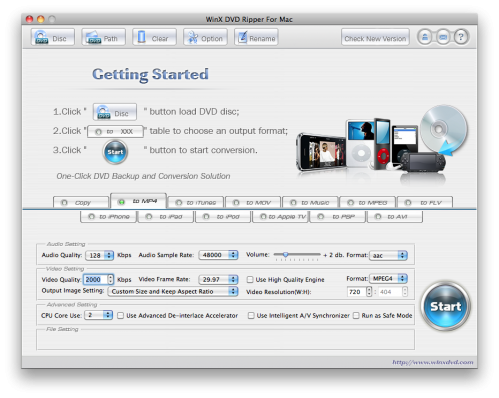Click the round email icon button
This screenshot has width=499, height=398.
click(x=443, y=37)
